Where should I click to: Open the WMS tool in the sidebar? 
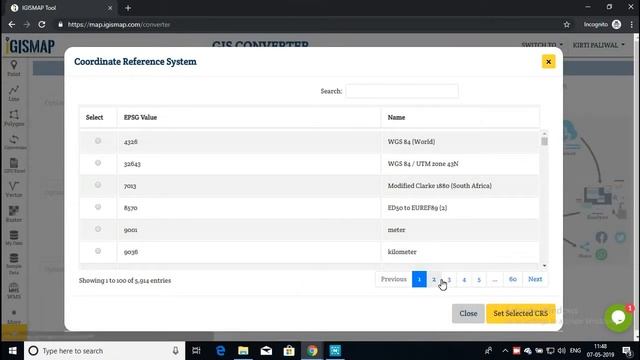coord(14,291)
